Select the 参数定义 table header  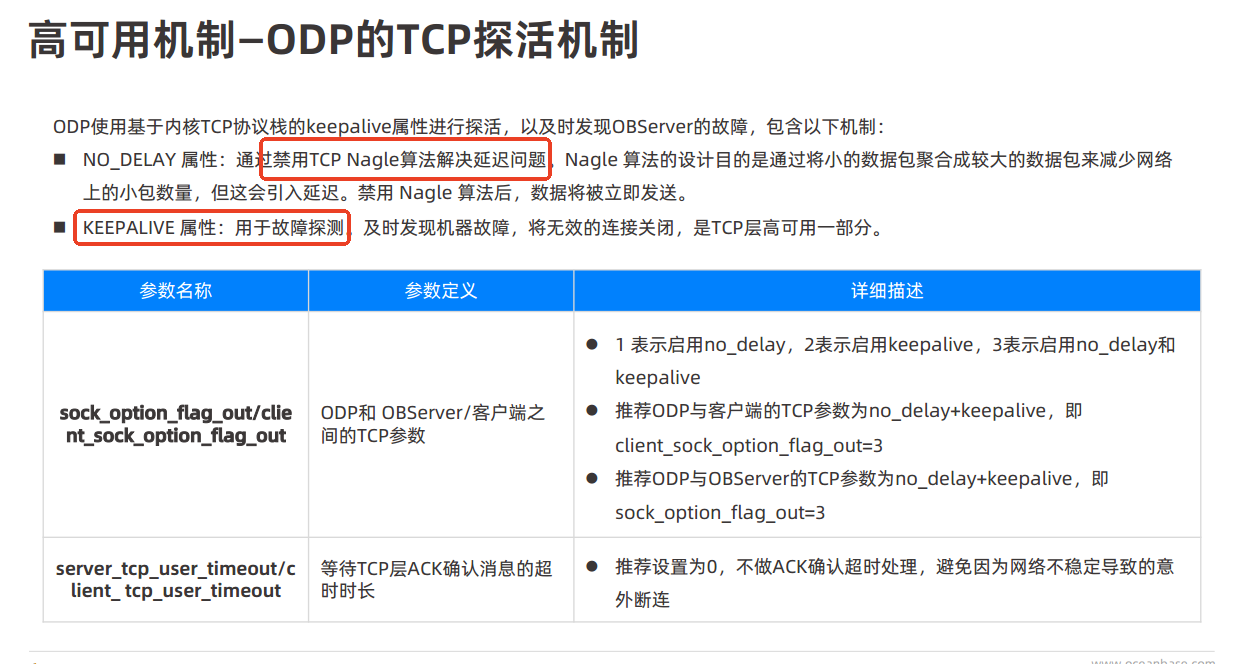click(440, 291)
